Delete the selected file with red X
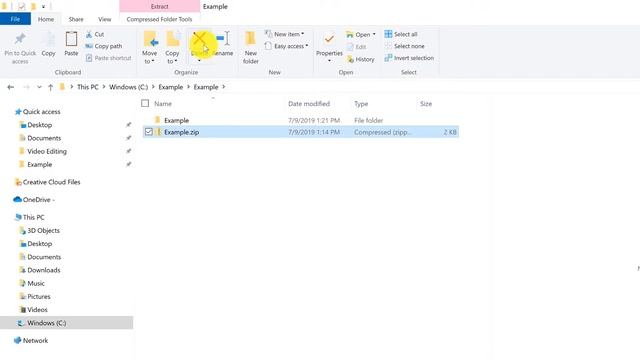 point(199,39)
